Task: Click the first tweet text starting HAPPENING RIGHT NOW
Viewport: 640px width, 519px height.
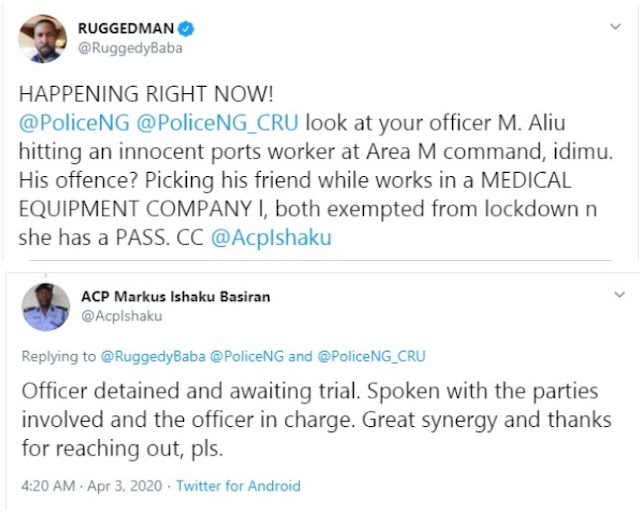Action: pyautogui.click(x=316, y=166)
